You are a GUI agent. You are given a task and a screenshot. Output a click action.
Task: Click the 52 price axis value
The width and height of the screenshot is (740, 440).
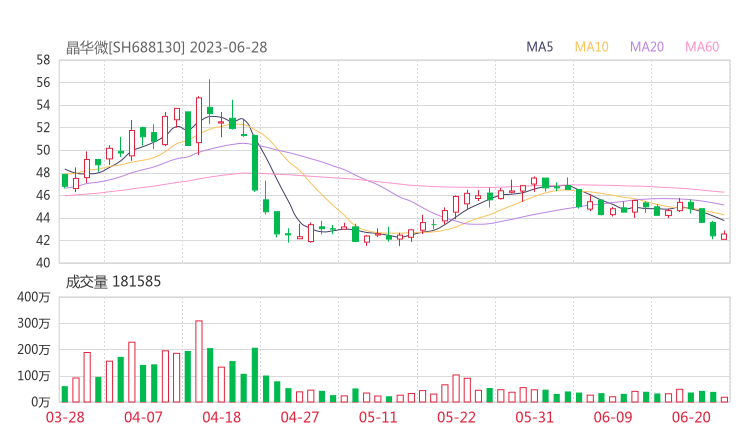[43, 127]
